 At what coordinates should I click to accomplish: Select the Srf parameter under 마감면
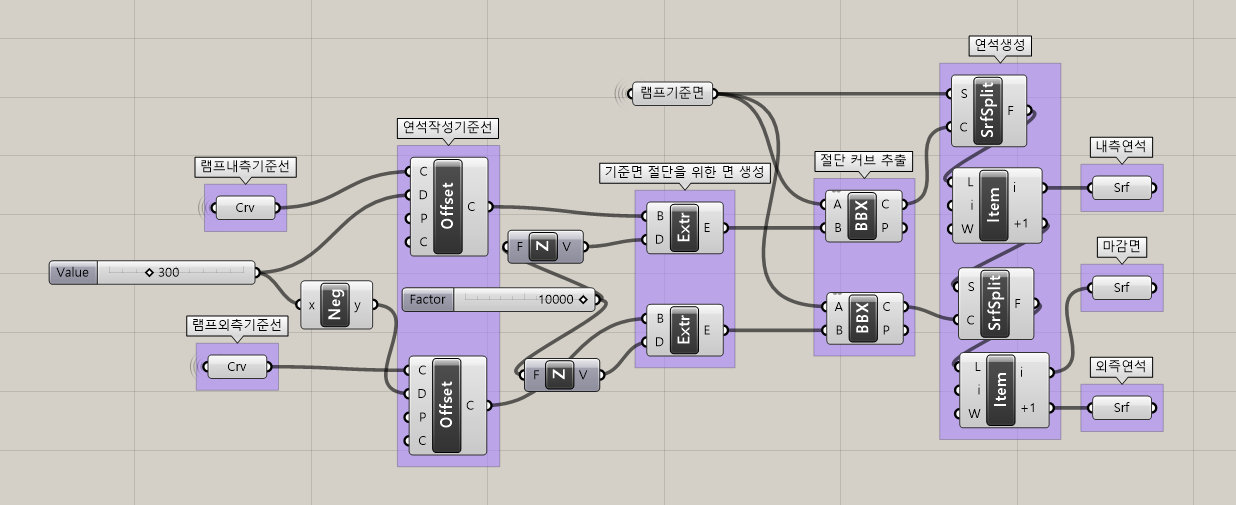(1122, 289)
